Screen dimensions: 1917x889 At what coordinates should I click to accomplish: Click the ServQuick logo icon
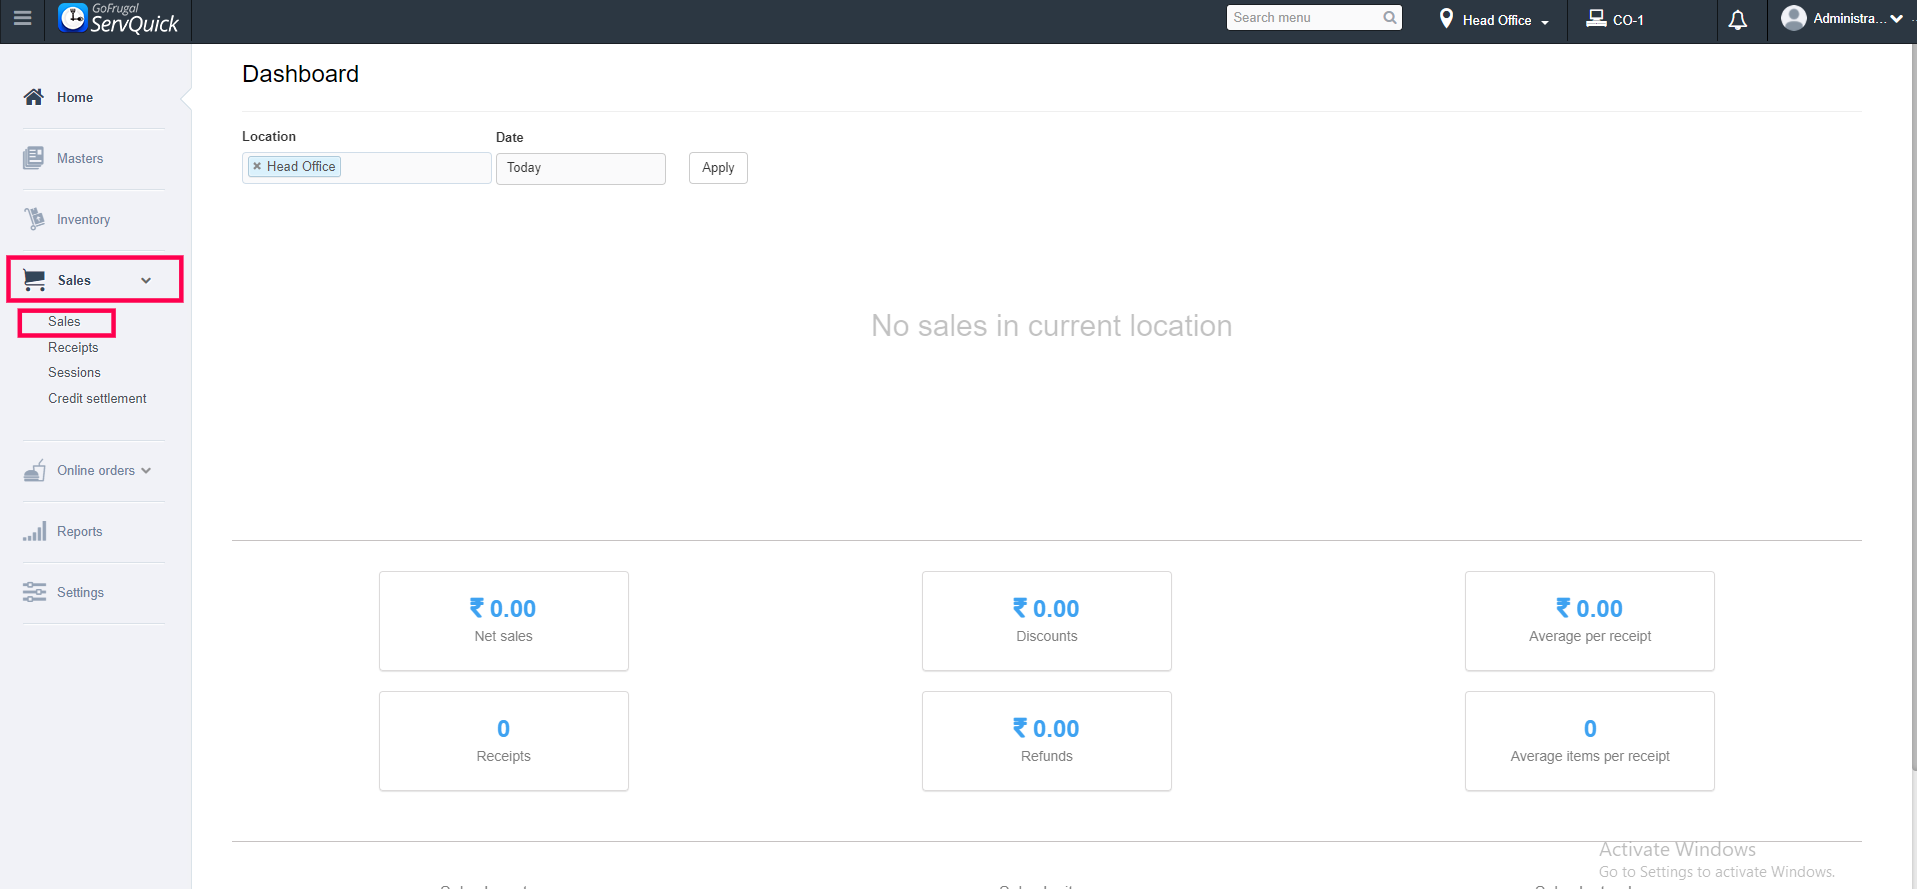73,18
